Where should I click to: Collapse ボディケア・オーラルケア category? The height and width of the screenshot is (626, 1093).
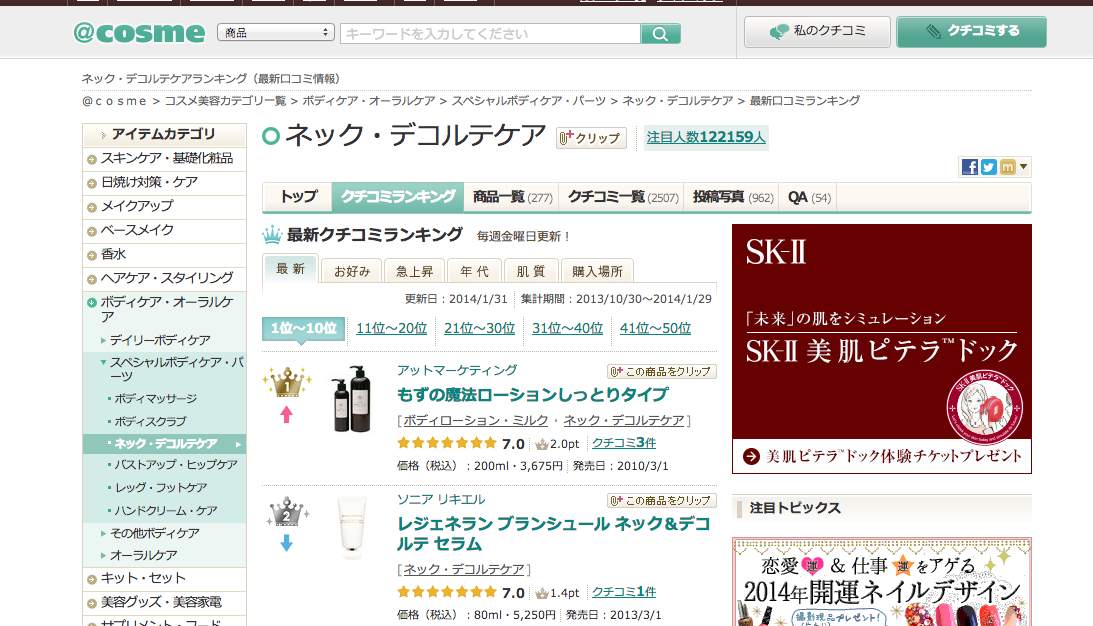click(165, 310)
